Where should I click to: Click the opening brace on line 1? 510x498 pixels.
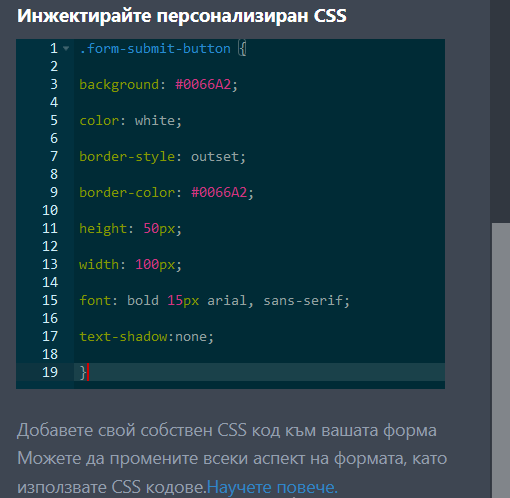(242, 49)
